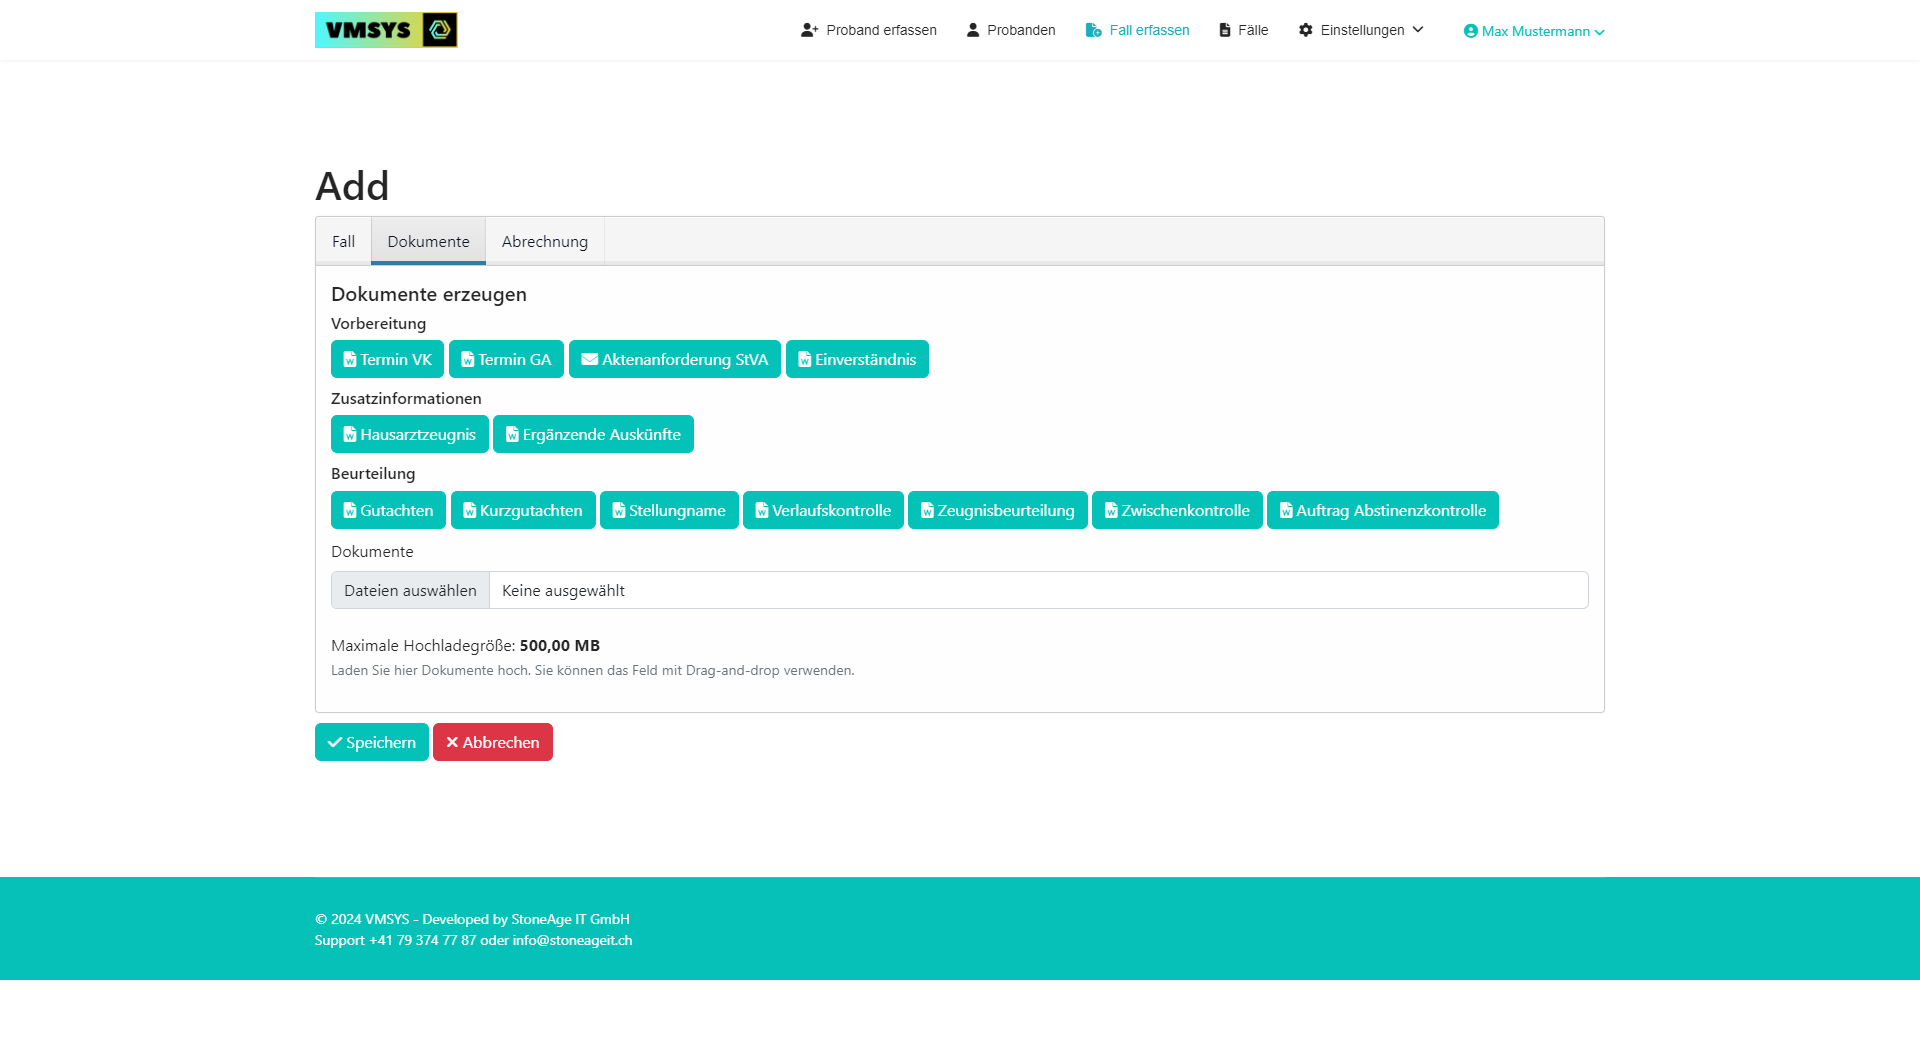Viewport: 1920px width, 1049px height.
Task: Click the Proband erfassen user-plus icon
Action: [x=809, y=30]
